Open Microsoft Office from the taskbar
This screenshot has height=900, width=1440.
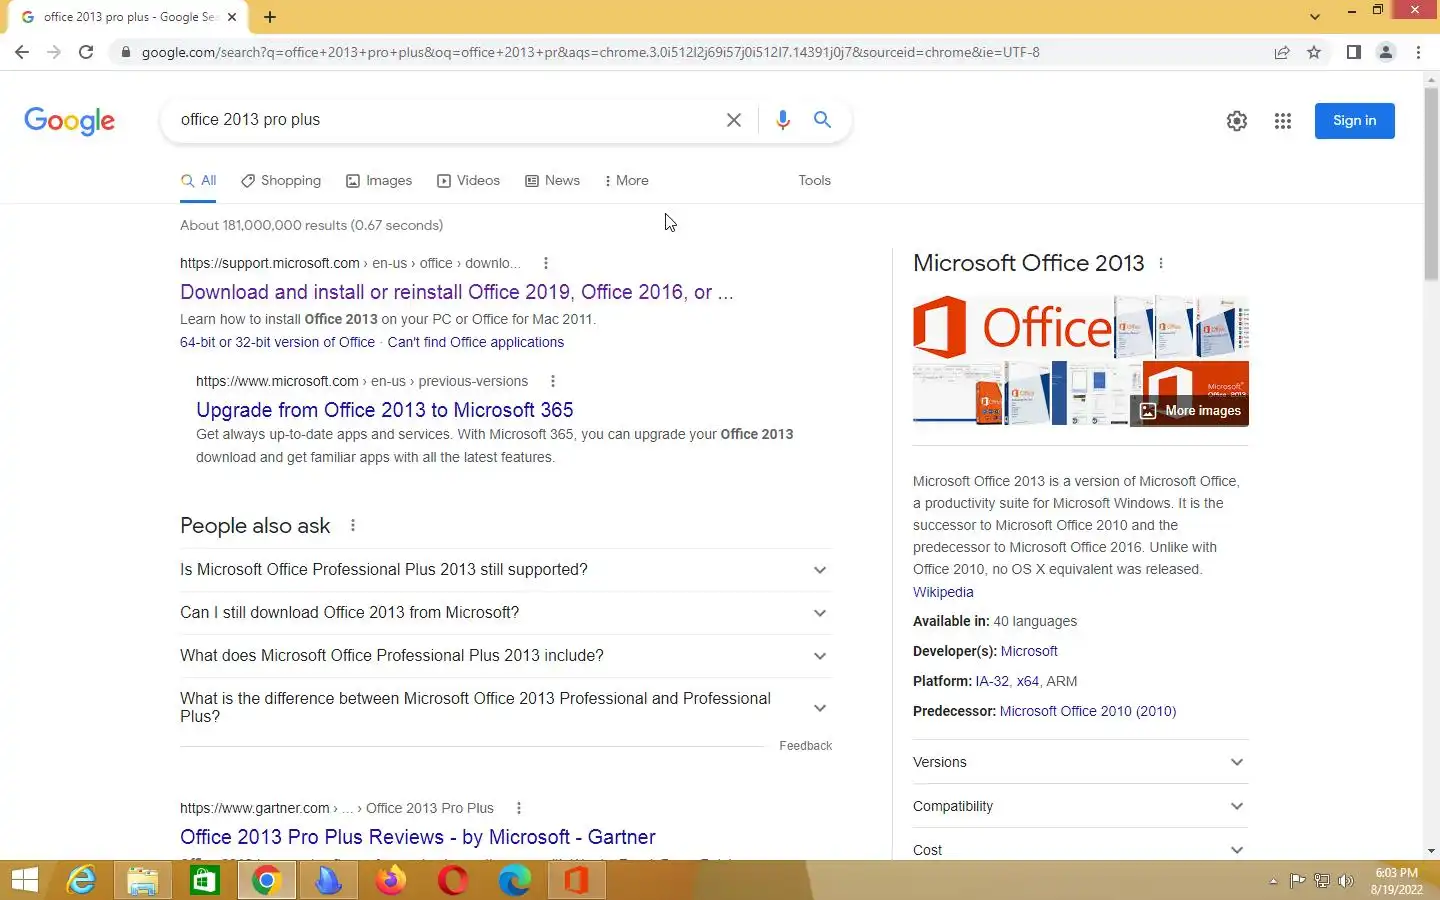tap(576, 880)
